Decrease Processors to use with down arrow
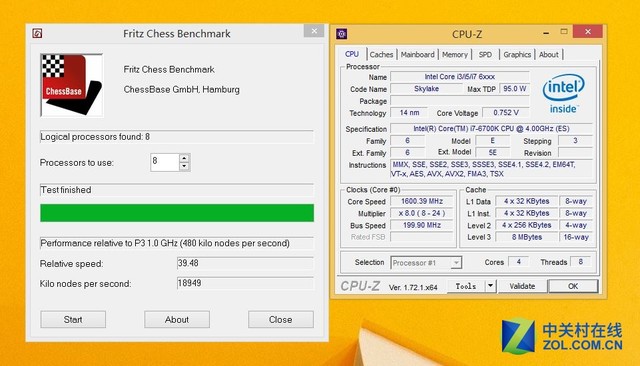The image size is (640, 366). pyautogui.click(x=184, y=166)
